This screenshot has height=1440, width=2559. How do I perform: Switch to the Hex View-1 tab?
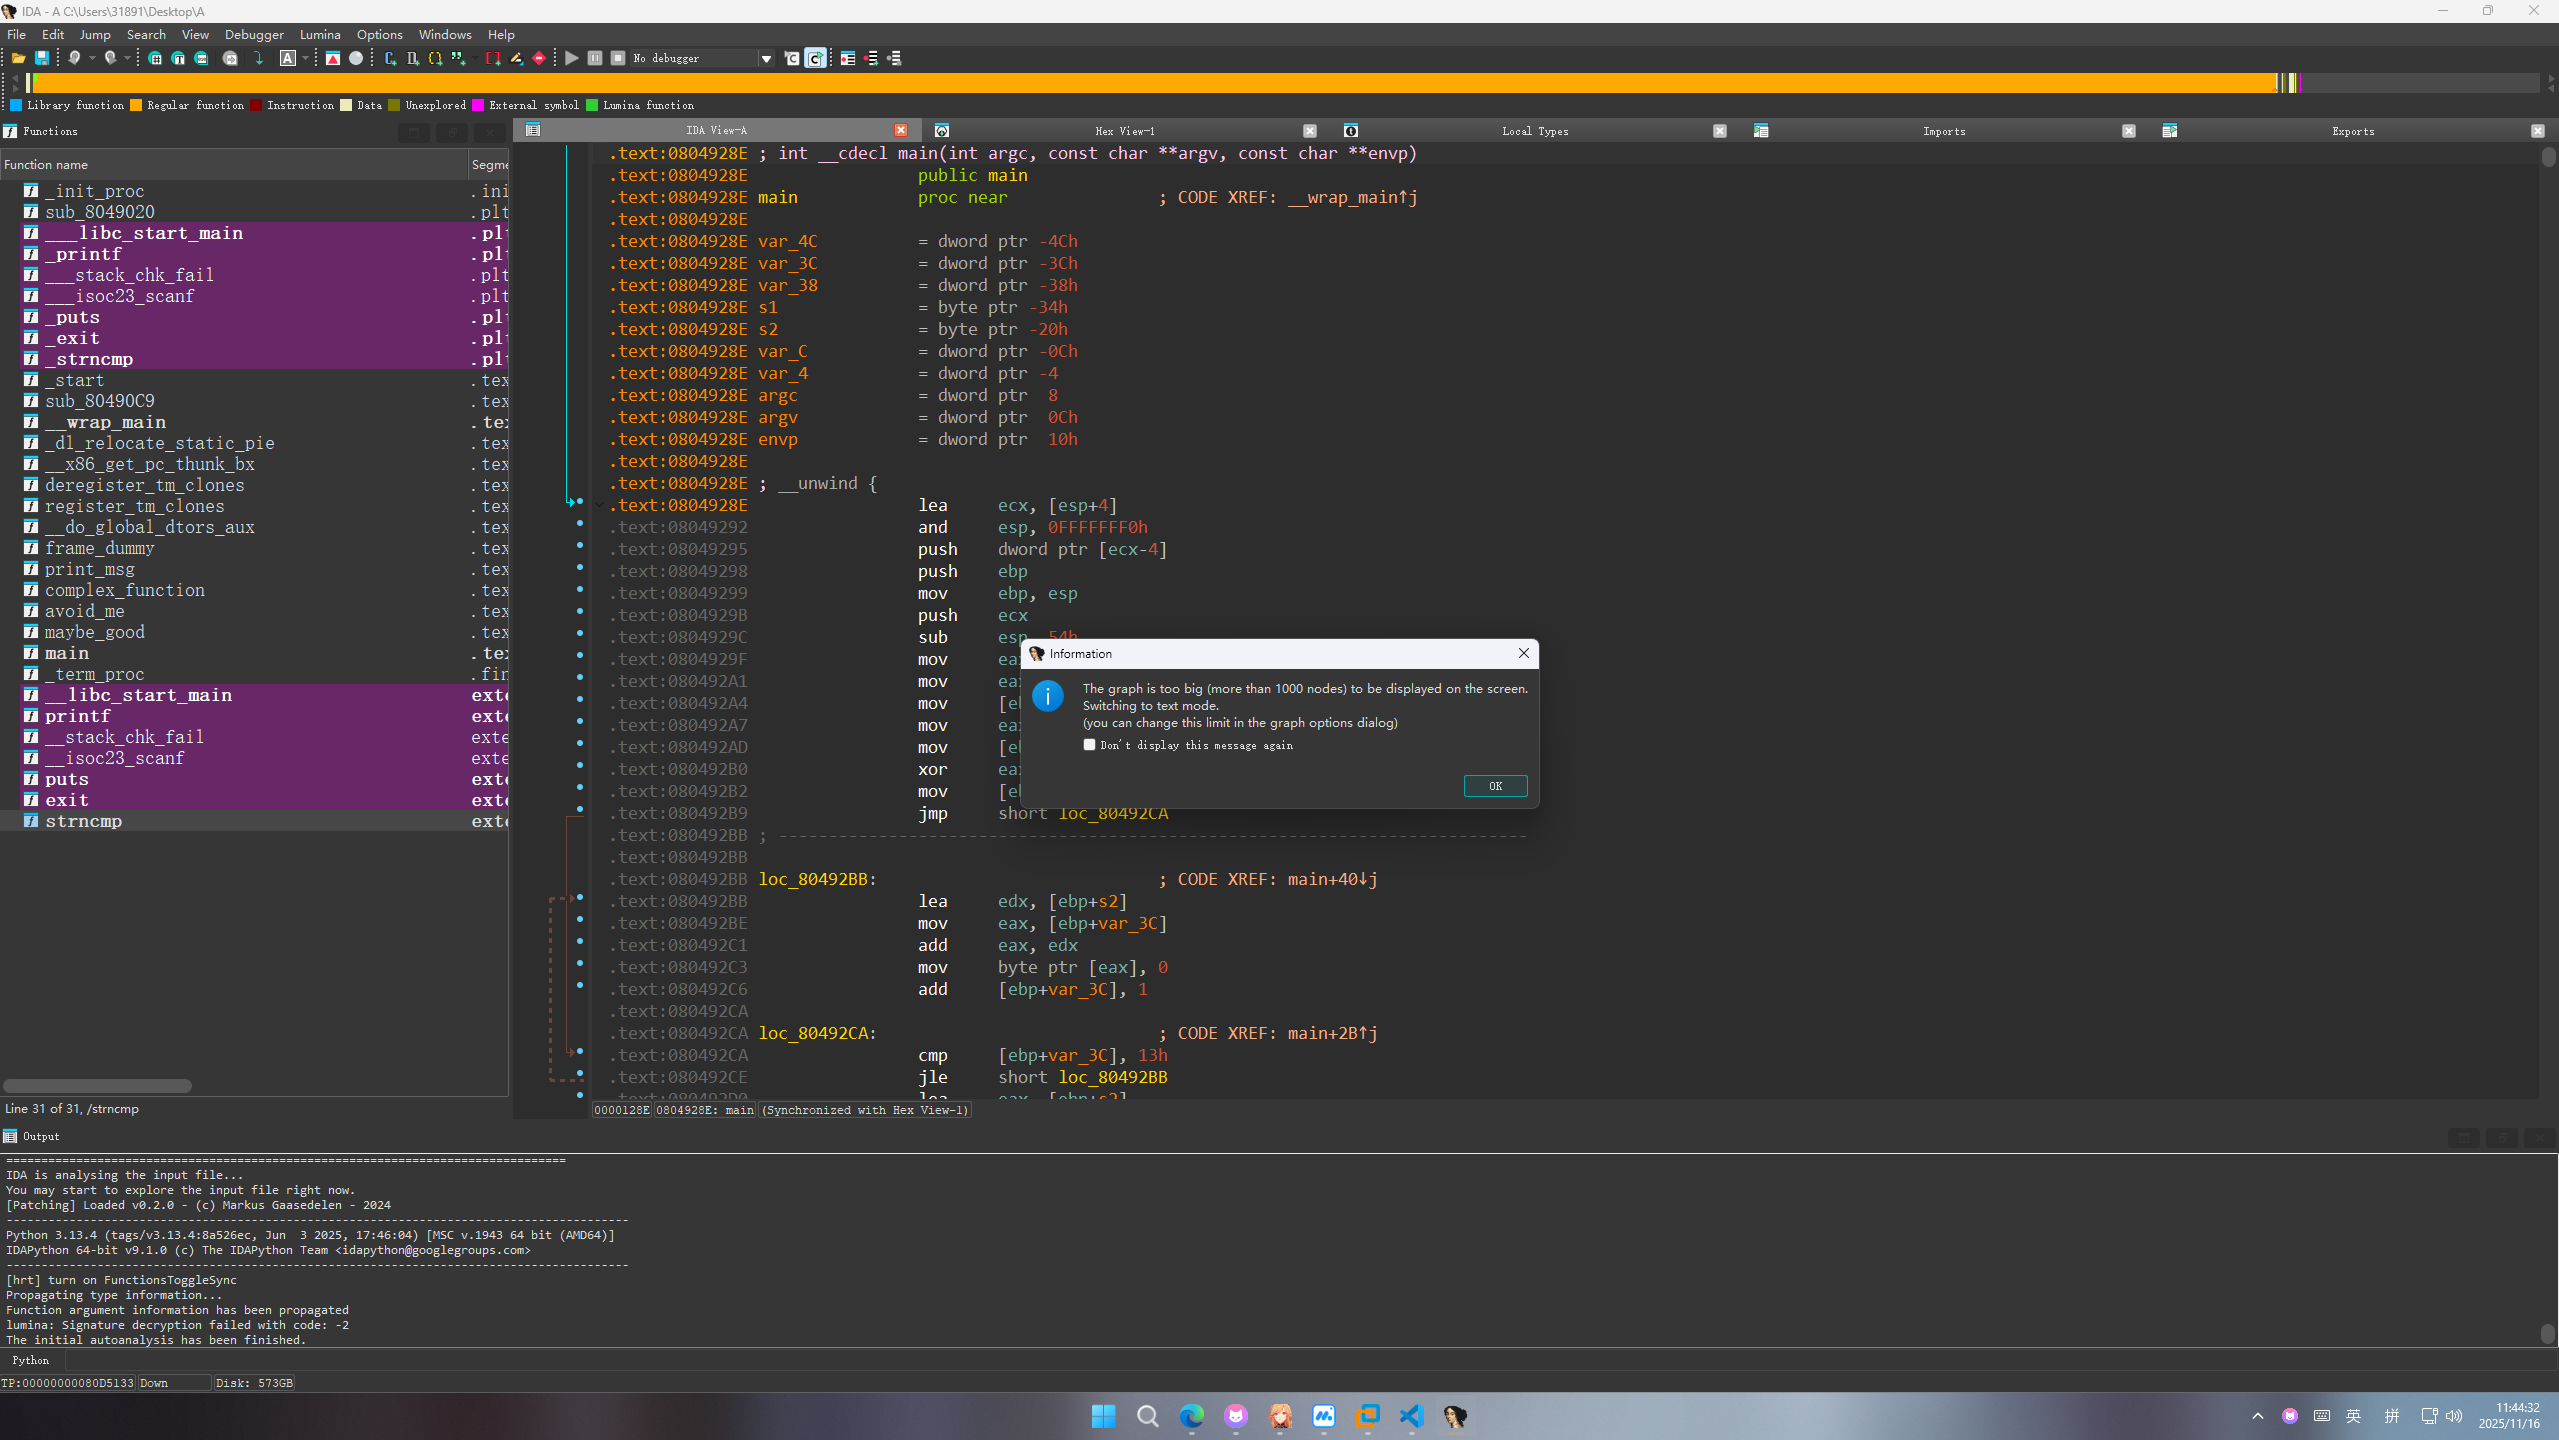click(x=1124, y=130)
